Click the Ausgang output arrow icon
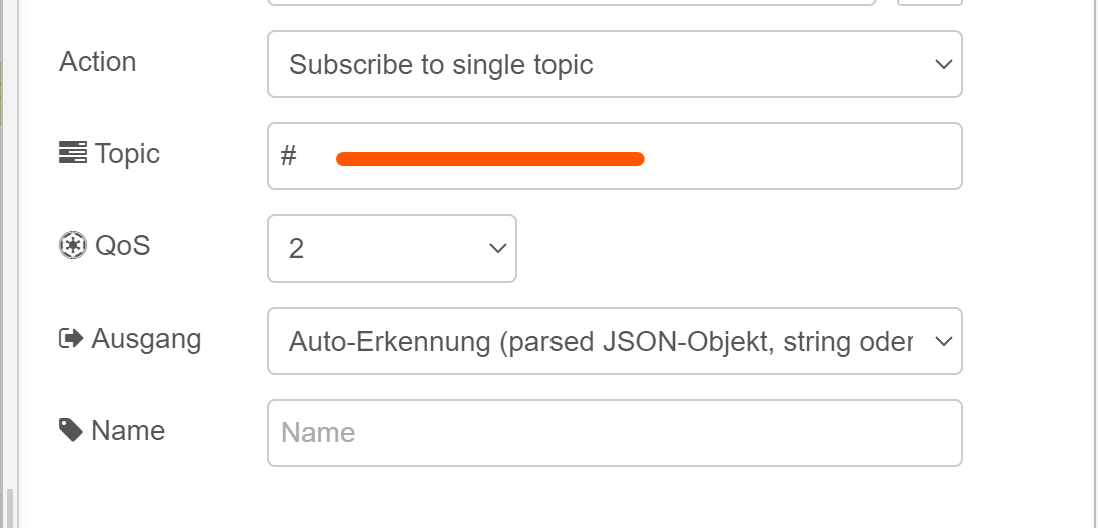 71,339
